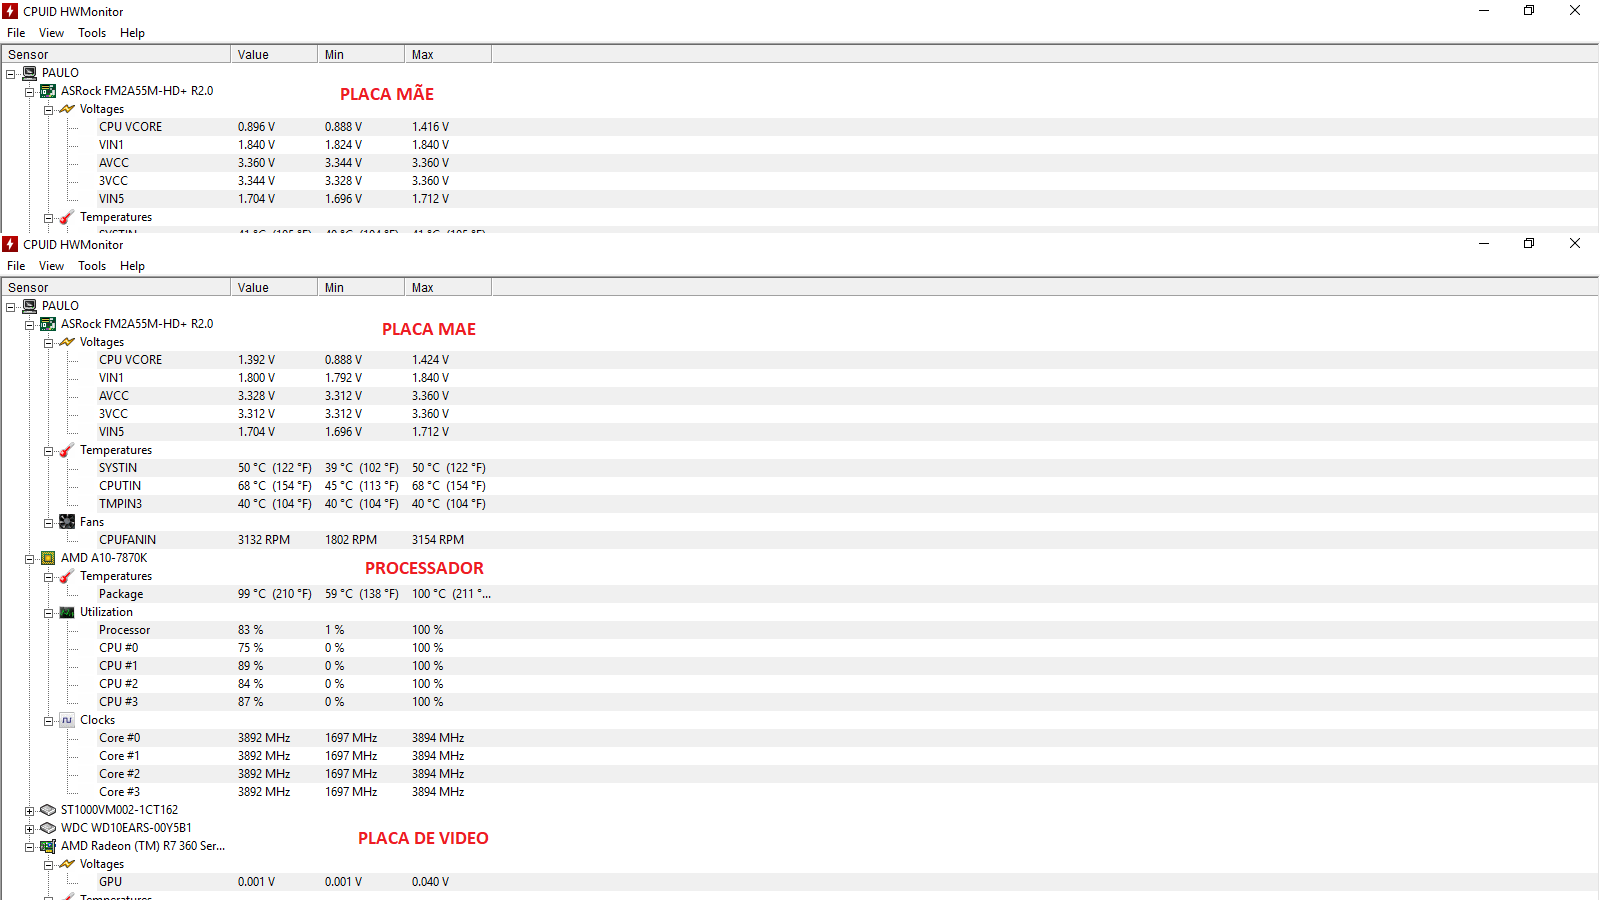This screenshot has width=1600, height=900.
Task: Click the PAULO computer icon in lower window
Action: [30, 306]
